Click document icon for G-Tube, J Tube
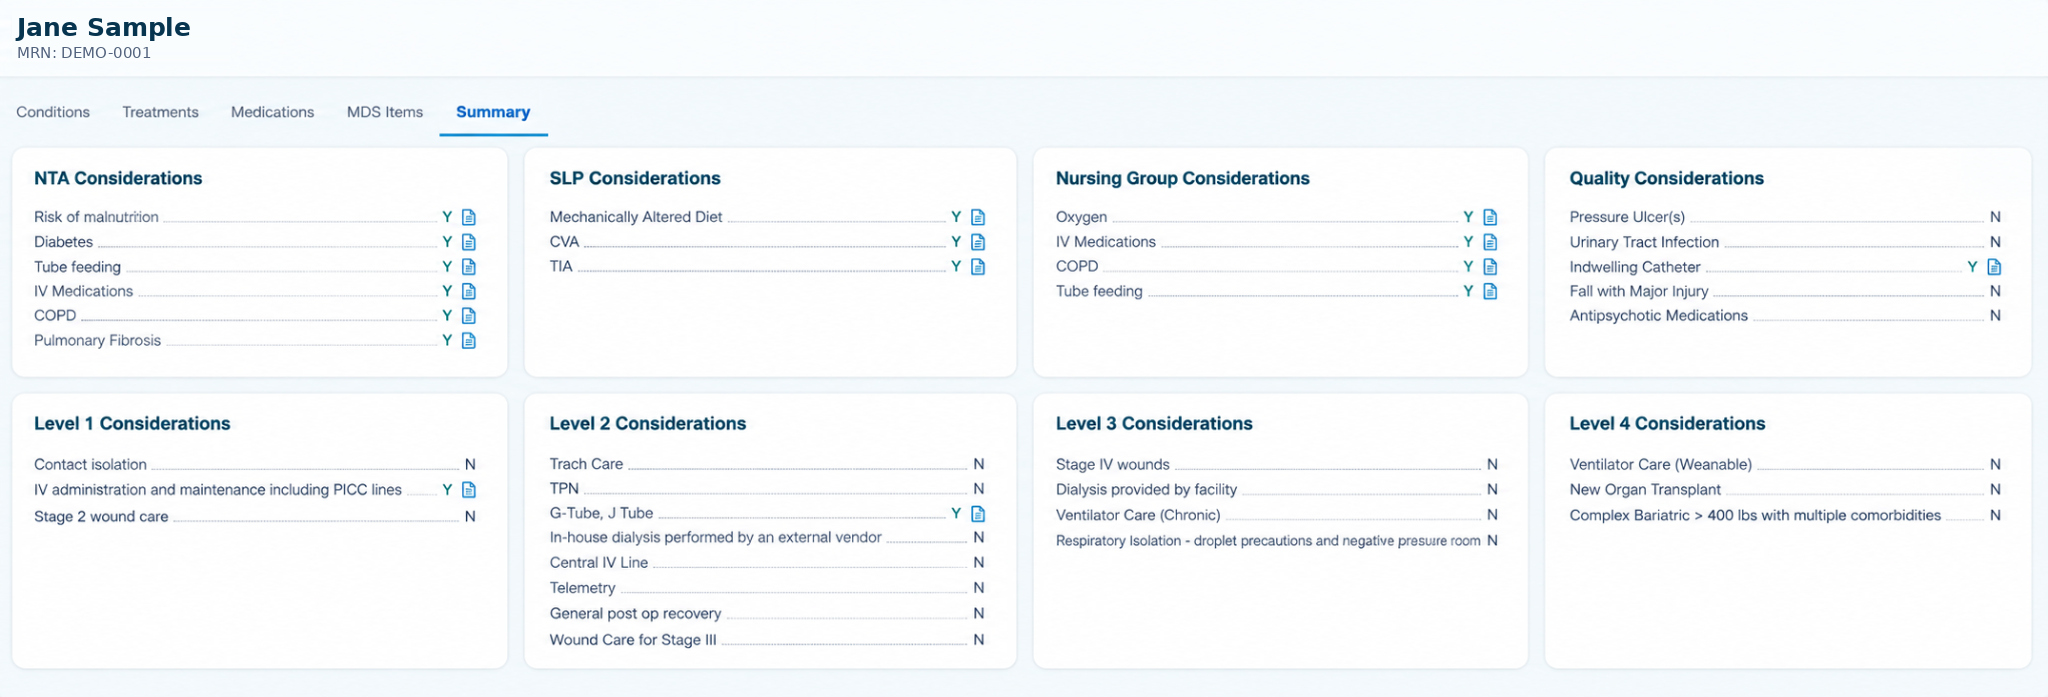Image resolution: width=2048 pixels, height=697 pixels. pos(978,514)
